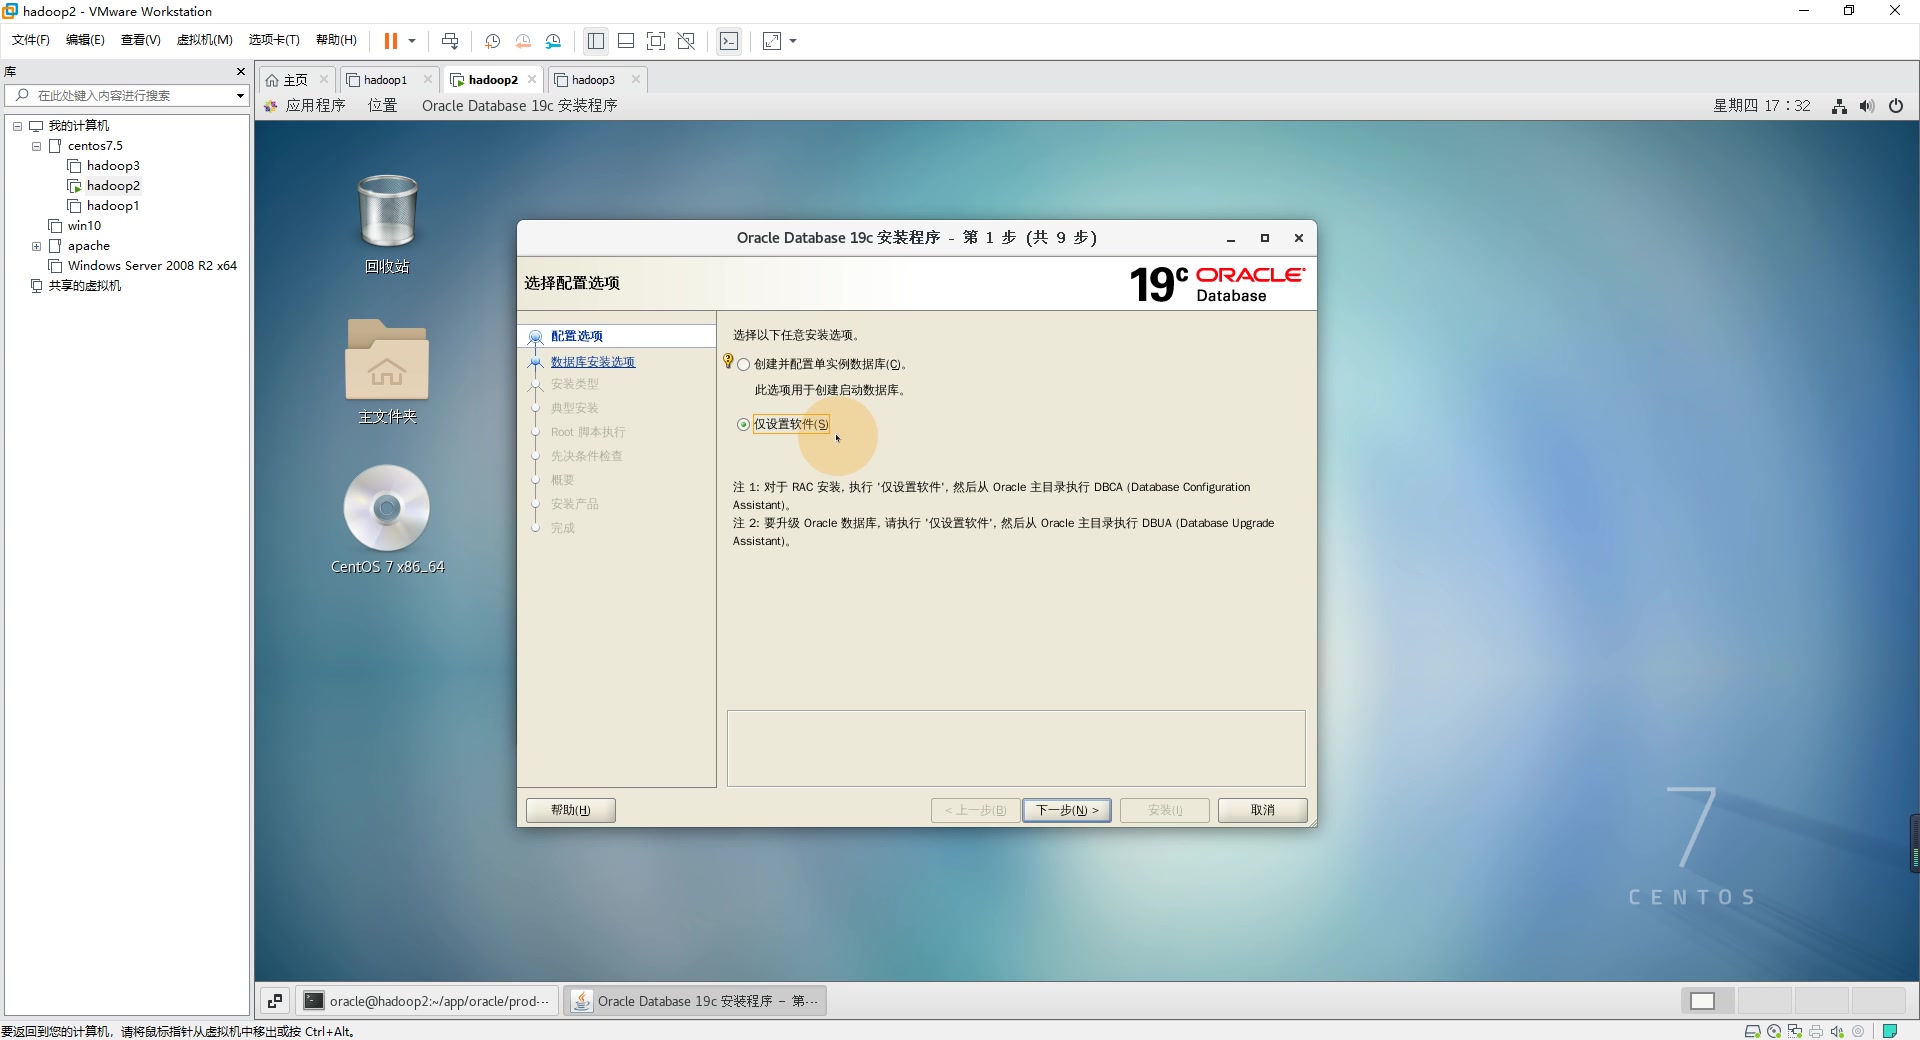
Task: Take a snapshot of this virtual machine
Action: 492,41
